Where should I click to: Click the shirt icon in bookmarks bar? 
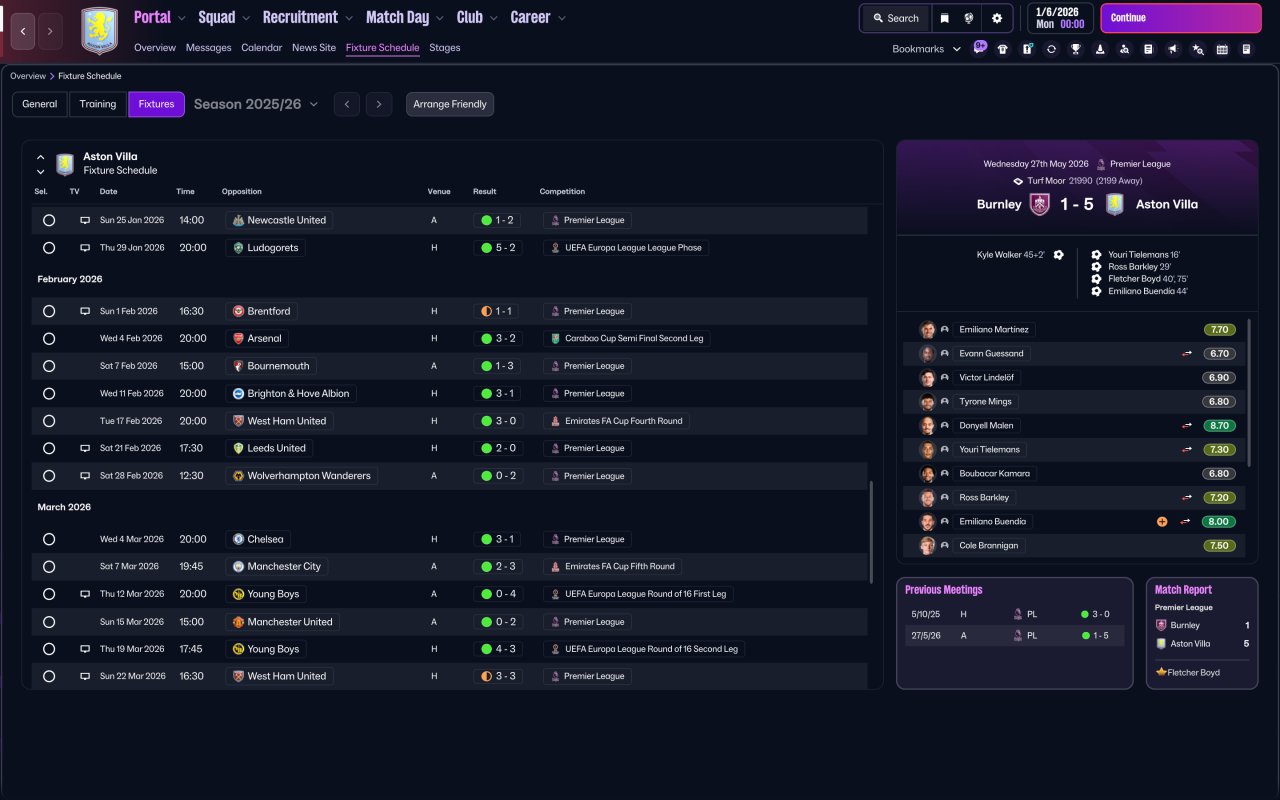tap(1003, 49)
